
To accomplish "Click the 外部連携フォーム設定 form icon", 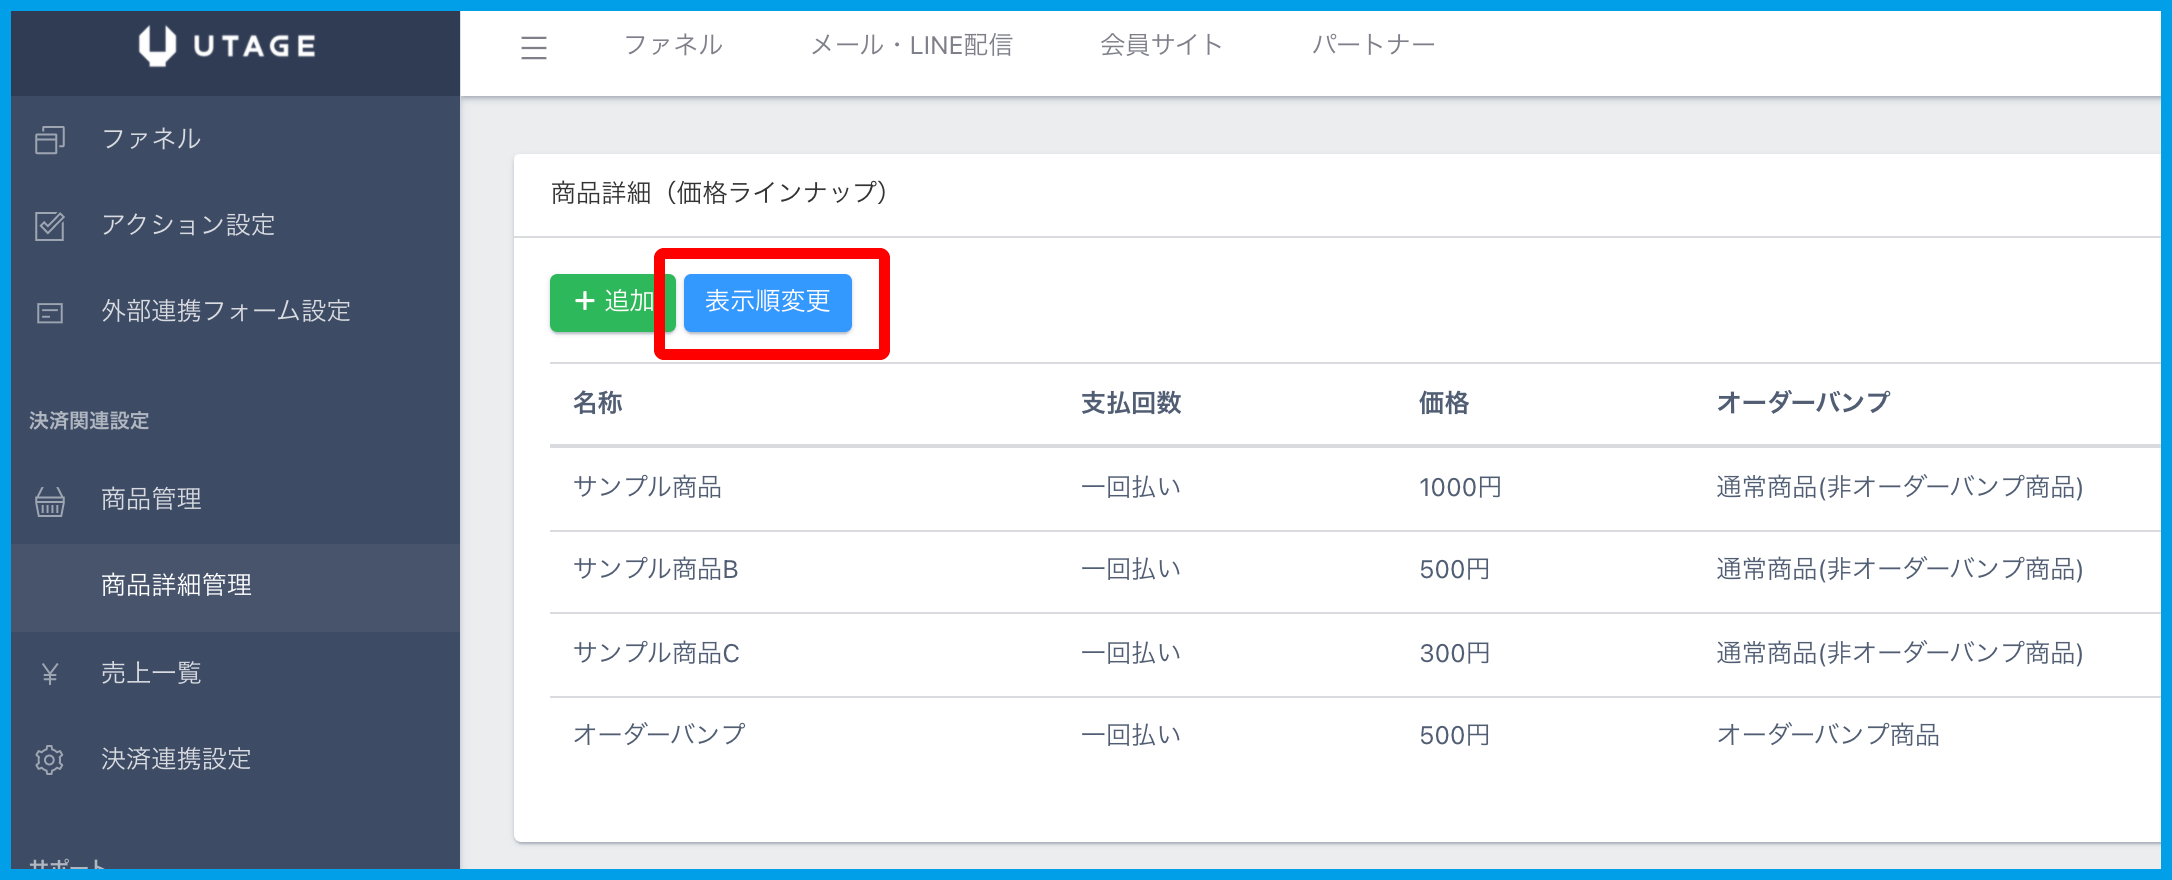I will click(50, 313).
